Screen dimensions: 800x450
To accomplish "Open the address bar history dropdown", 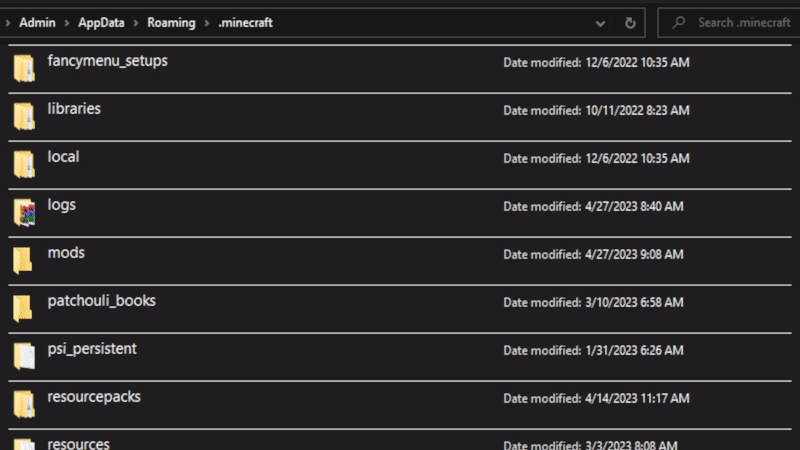I will click(599, 22).
